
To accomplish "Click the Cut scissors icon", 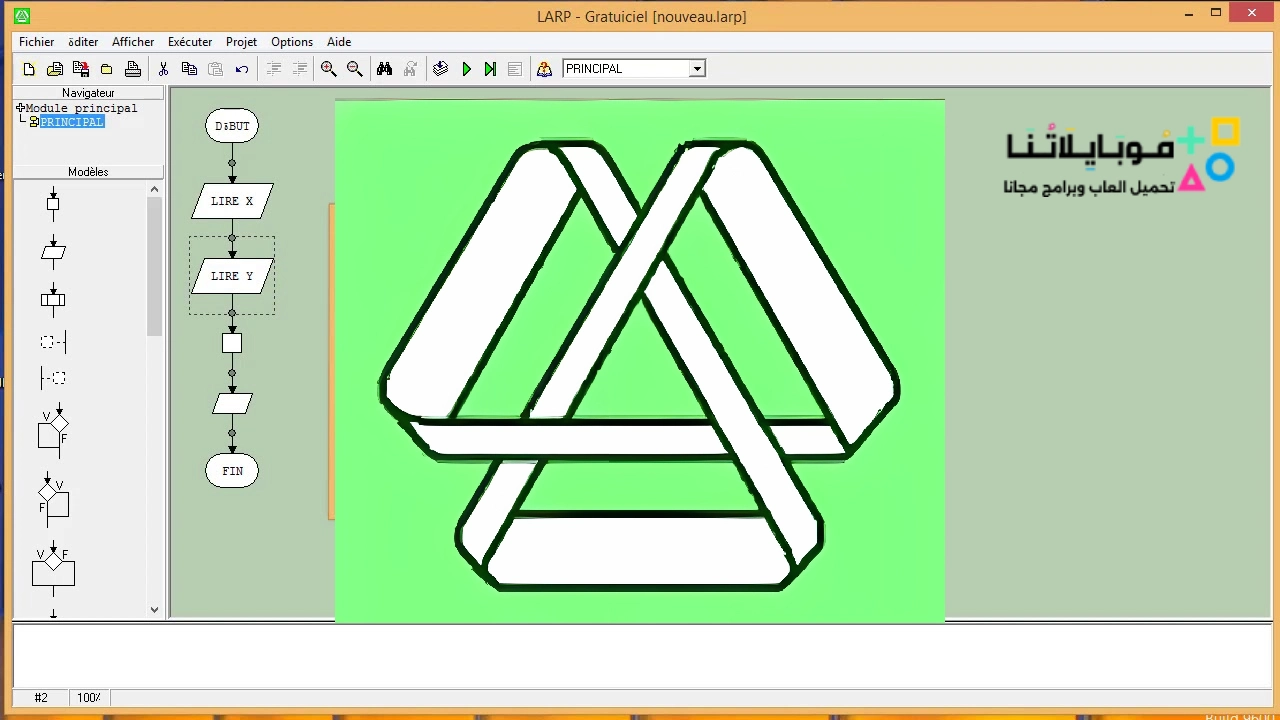I will tap(163, 69).
